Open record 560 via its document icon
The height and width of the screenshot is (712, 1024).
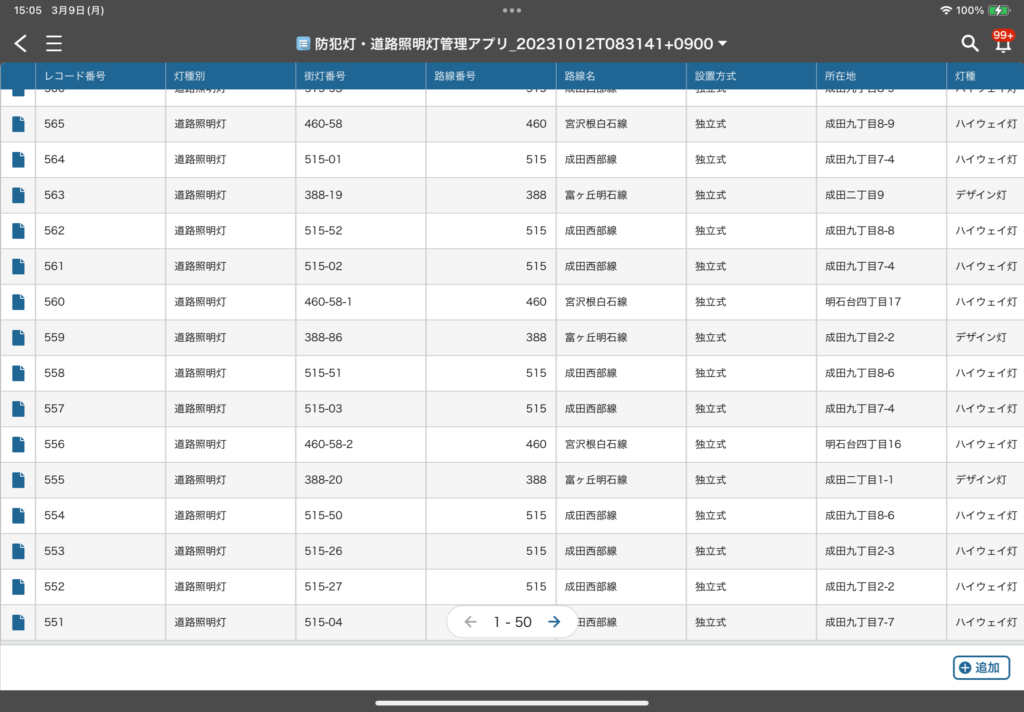[17, 301]
